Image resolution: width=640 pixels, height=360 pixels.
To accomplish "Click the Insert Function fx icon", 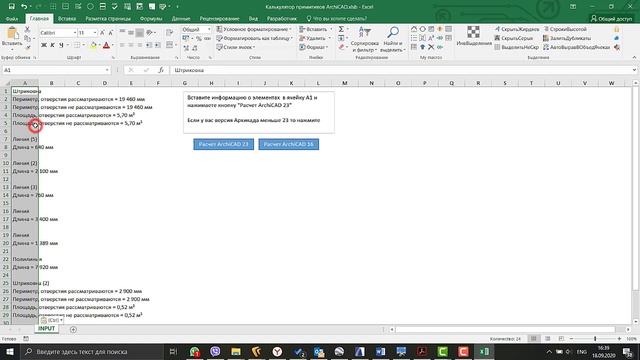I will pos(161,70).
